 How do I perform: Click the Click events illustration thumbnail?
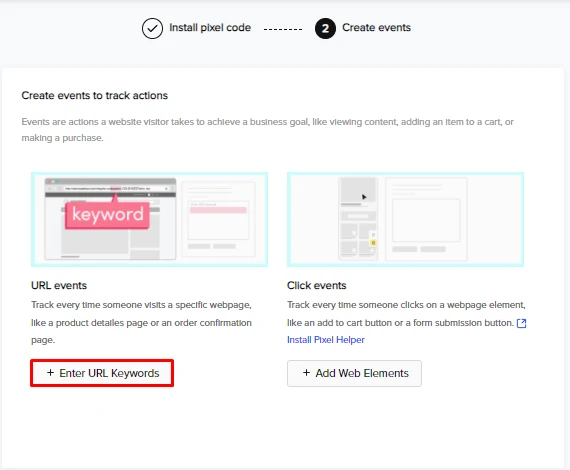coord(405,220)
